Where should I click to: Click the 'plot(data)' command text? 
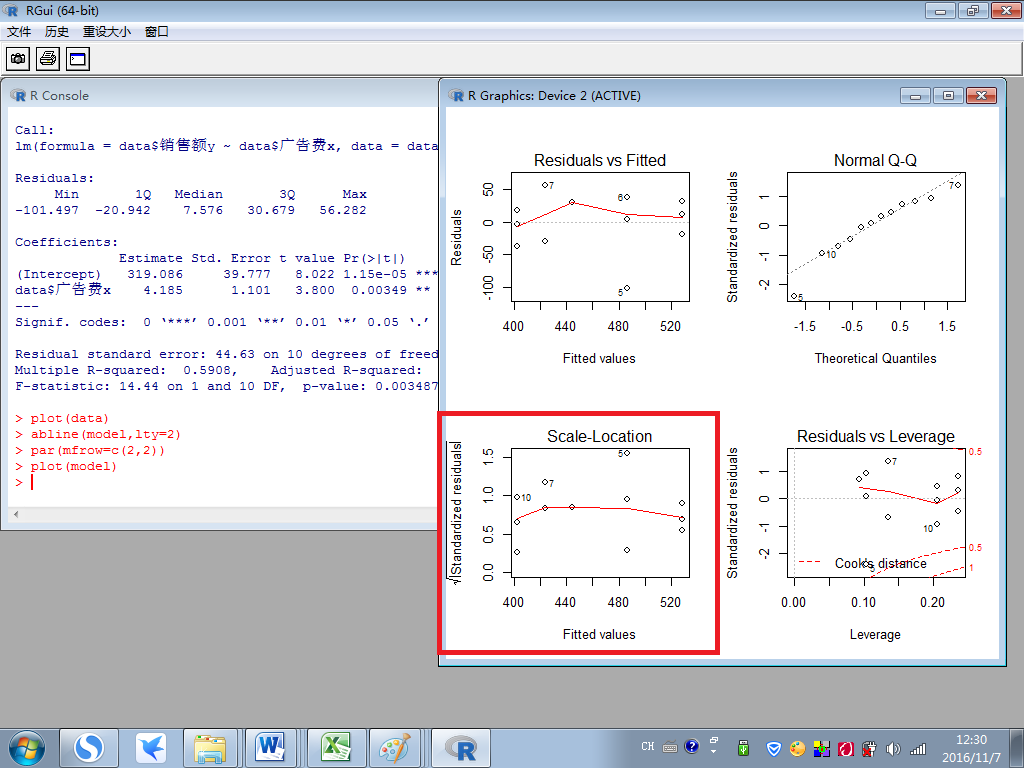[x=69, y=419]
